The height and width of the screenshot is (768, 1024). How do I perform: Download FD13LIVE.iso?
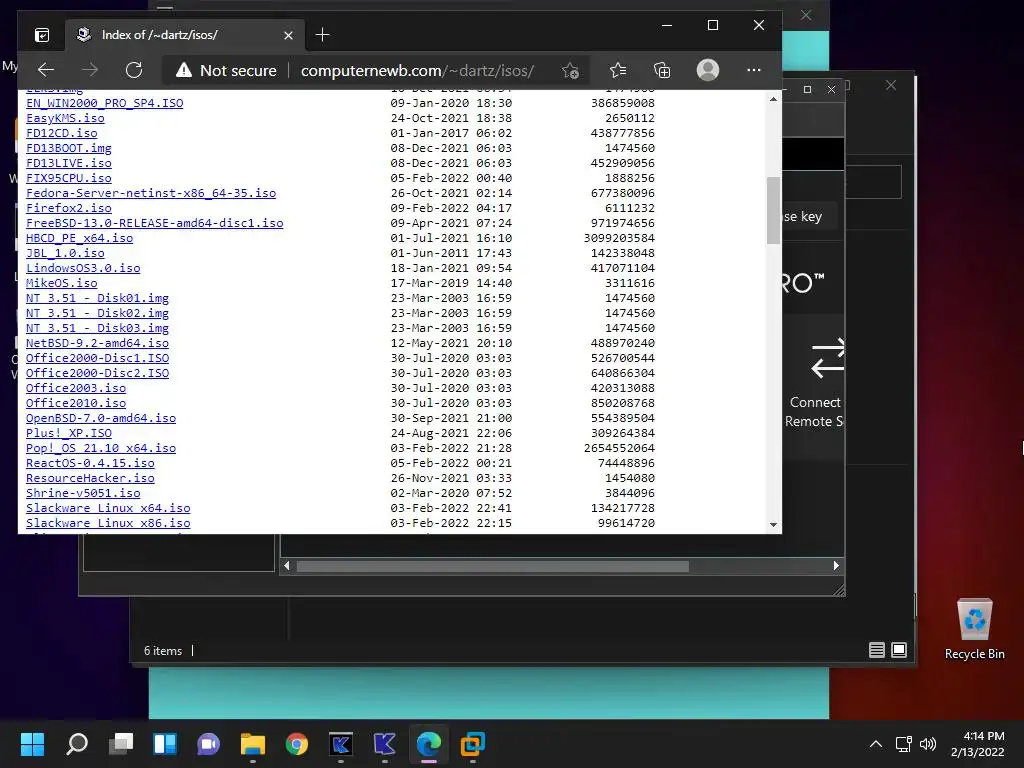(x=69, y=163)
